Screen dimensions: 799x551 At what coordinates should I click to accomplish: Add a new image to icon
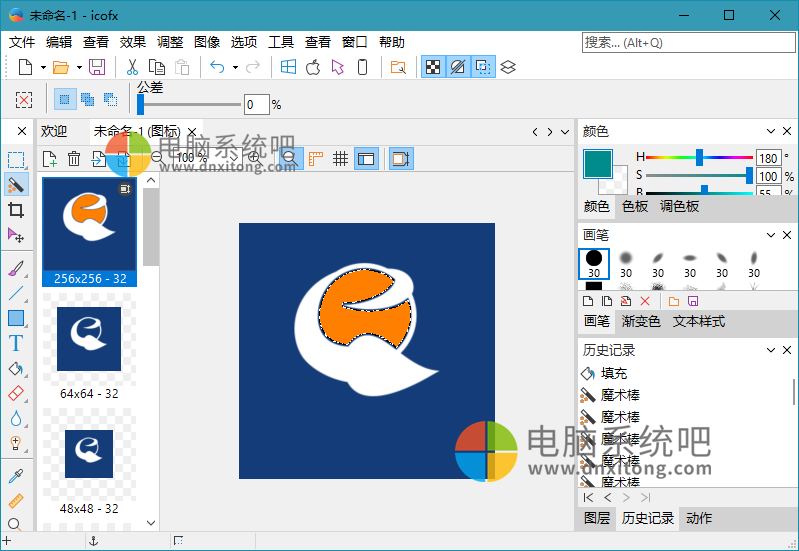click(49, 159)
